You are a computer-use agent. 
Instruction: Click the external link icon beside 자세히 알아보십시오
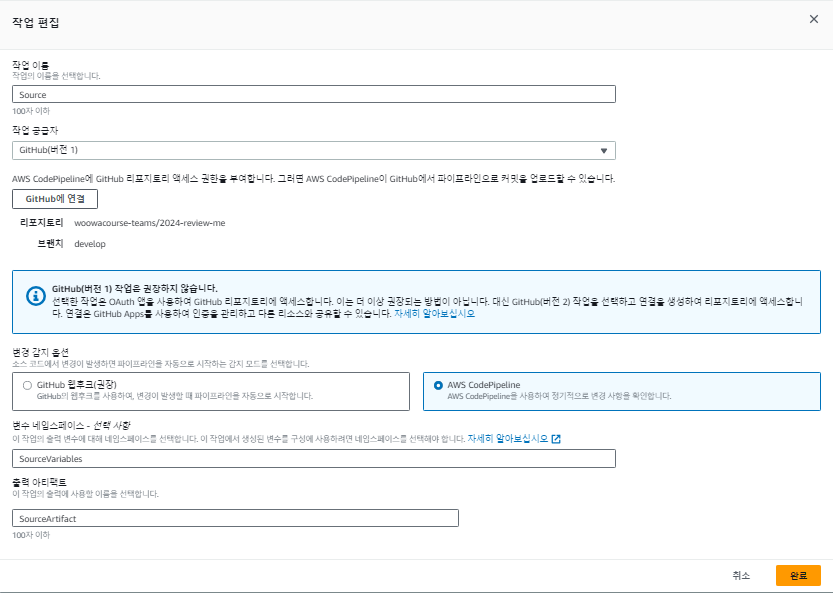[556, 439]
